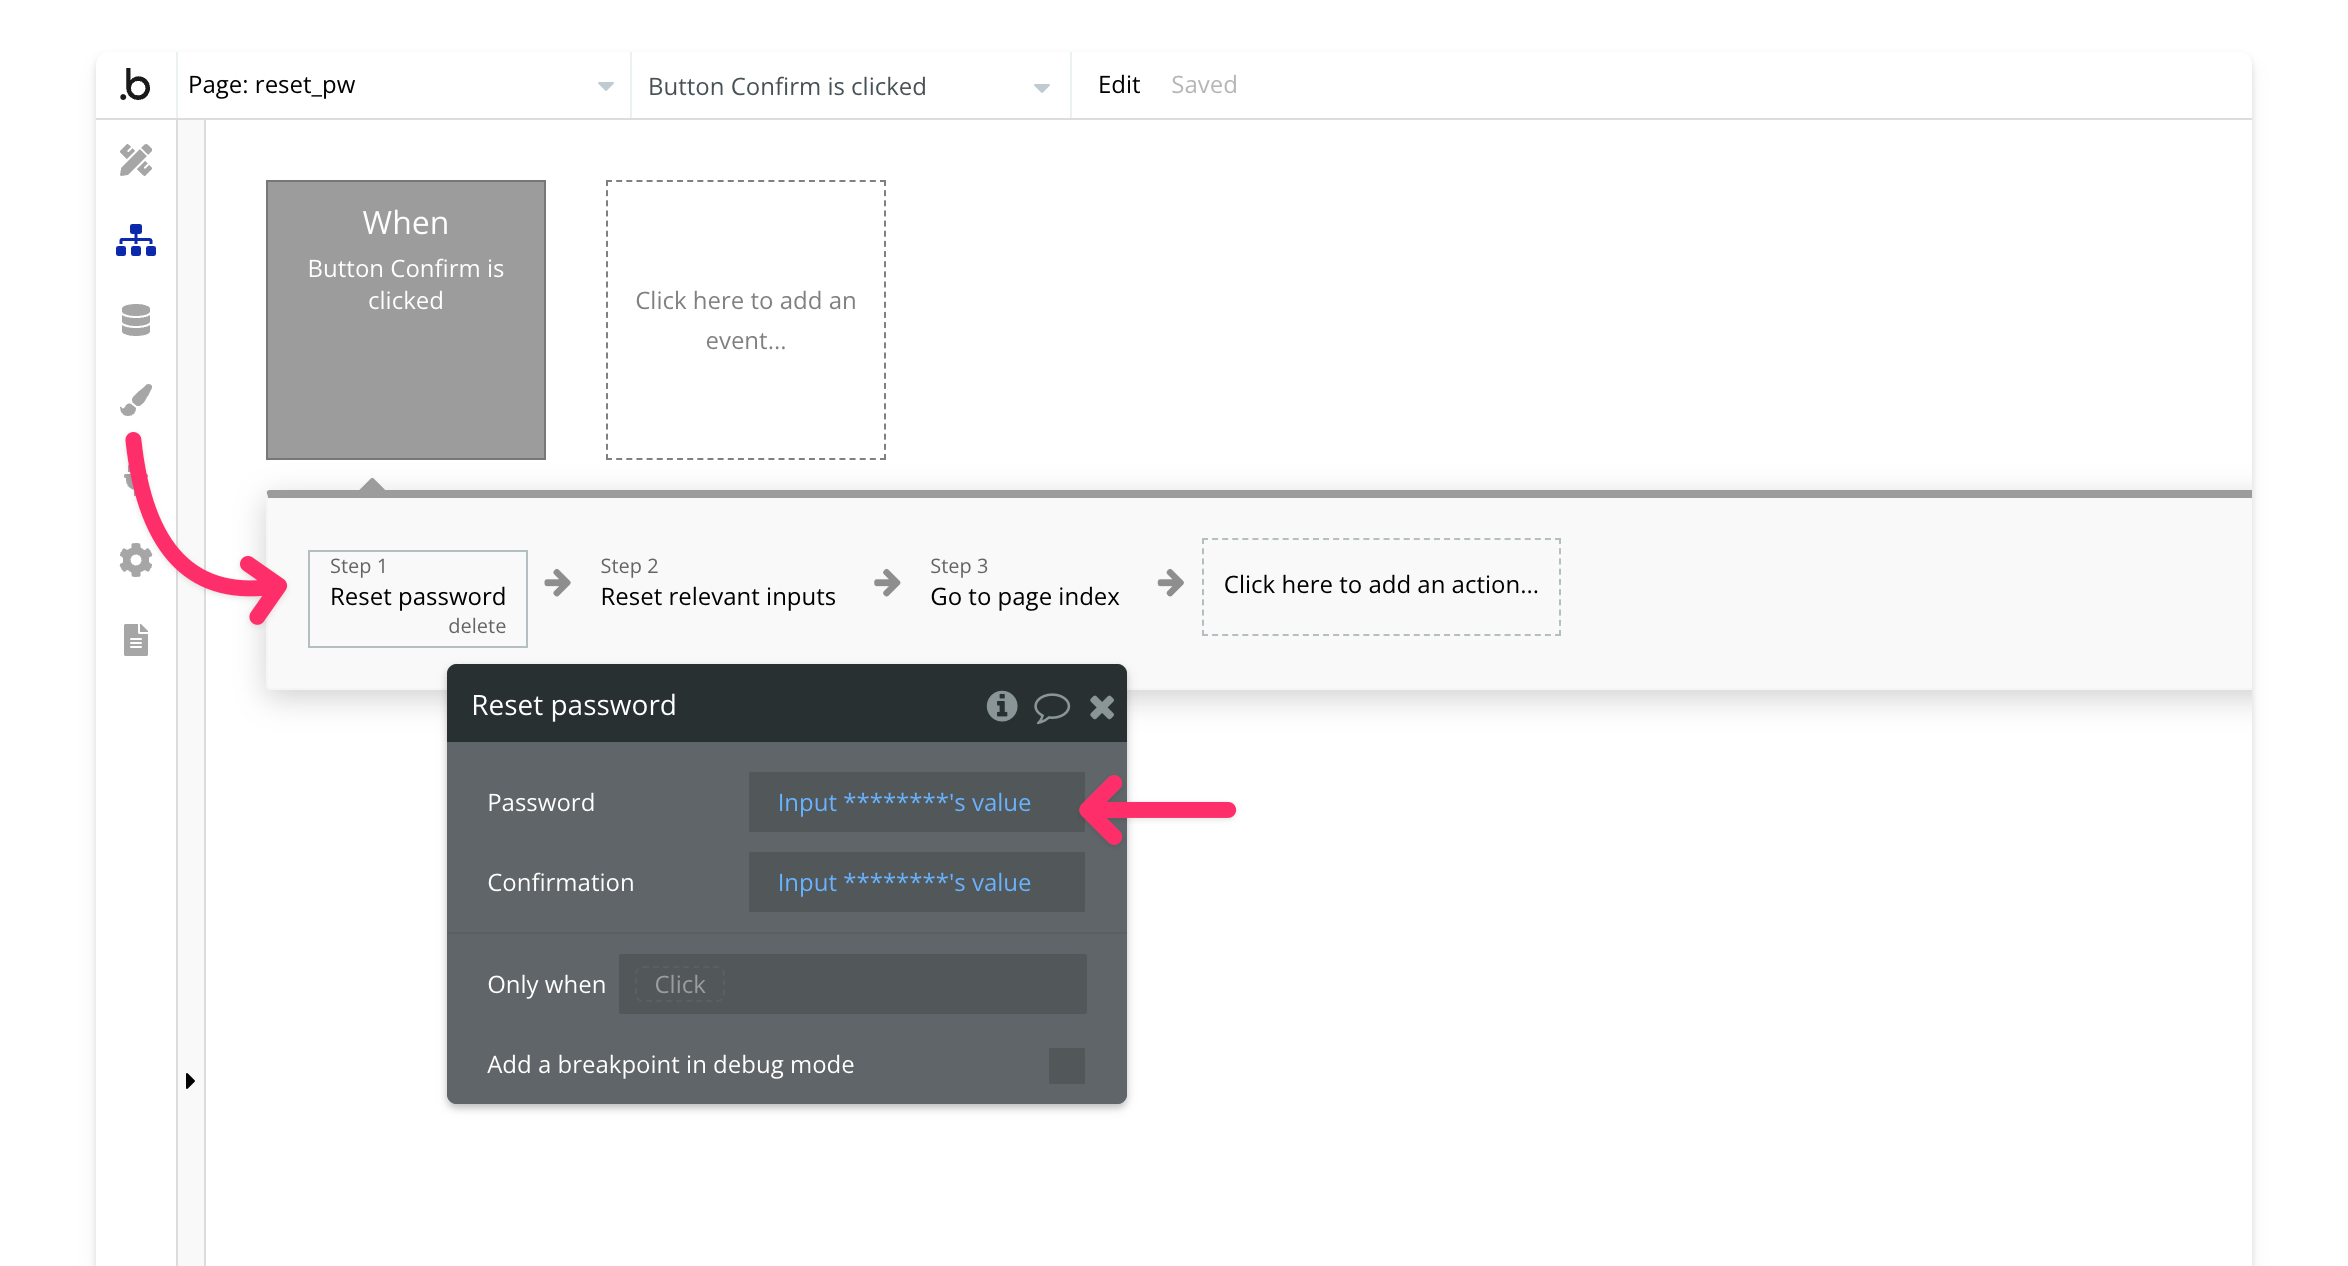Select the Workflow tab icon
2348x1266 pixels.
point(136,240)
